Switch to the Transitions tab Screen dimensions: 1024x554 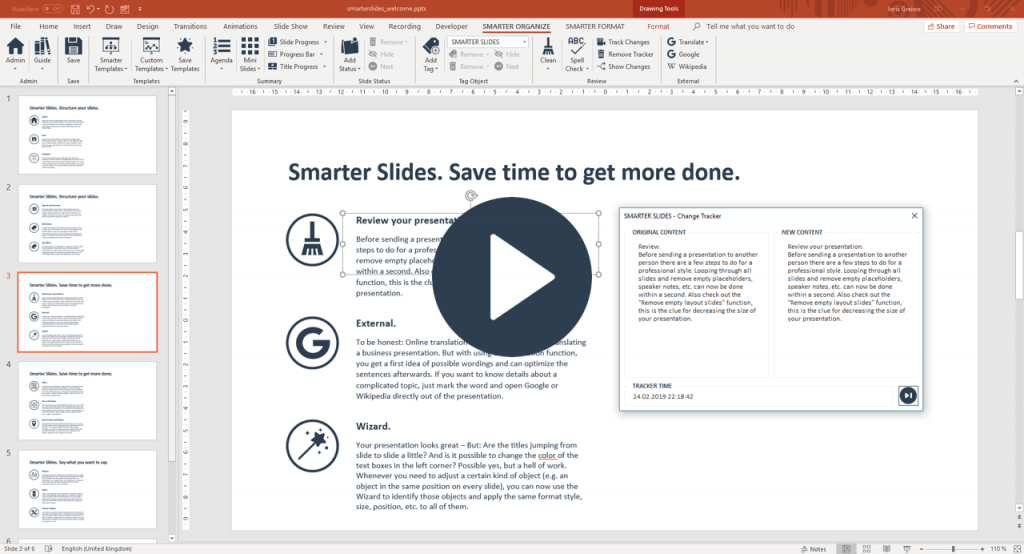[x=190, y=26]
